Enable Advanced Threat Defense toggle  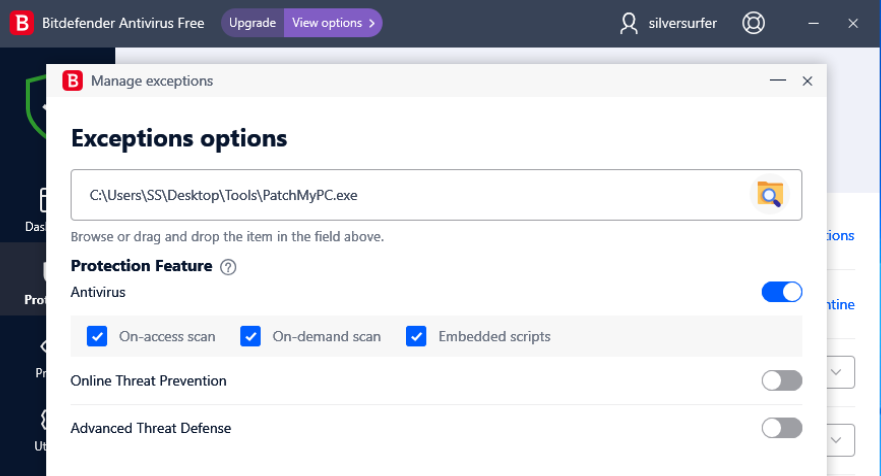782,428
